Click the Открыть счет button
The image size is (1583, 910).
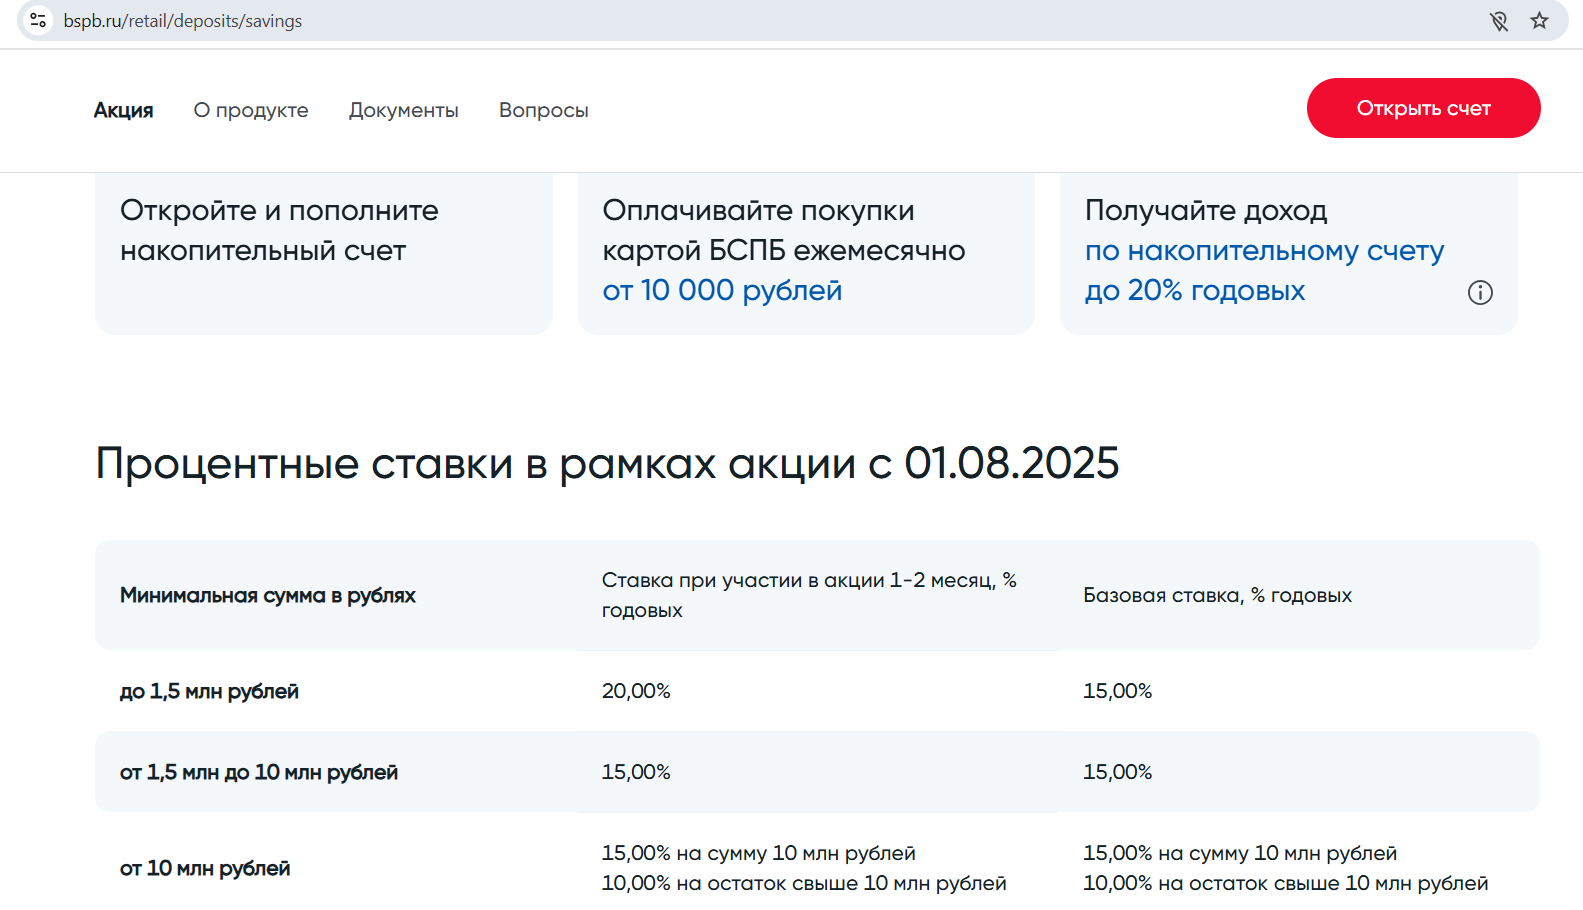tap(1423, 108)
